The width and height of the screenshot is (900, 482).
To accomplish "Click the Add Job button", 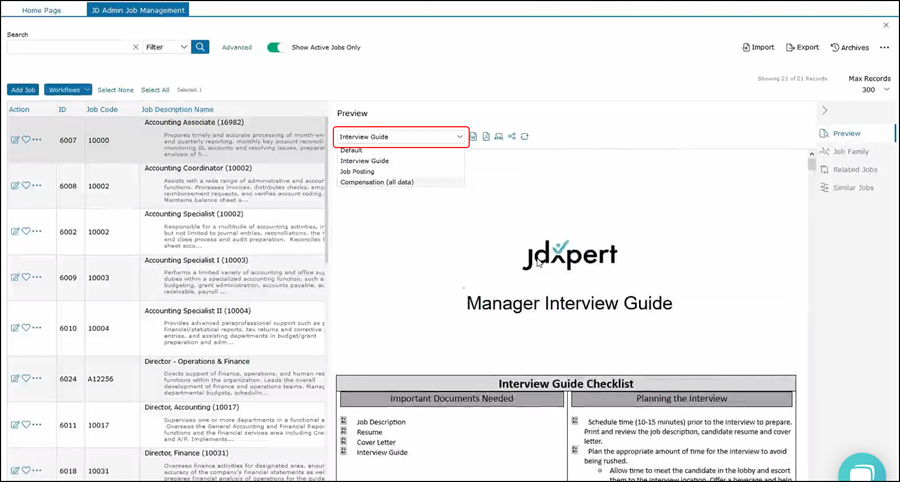I will click(x=23, y=90).
